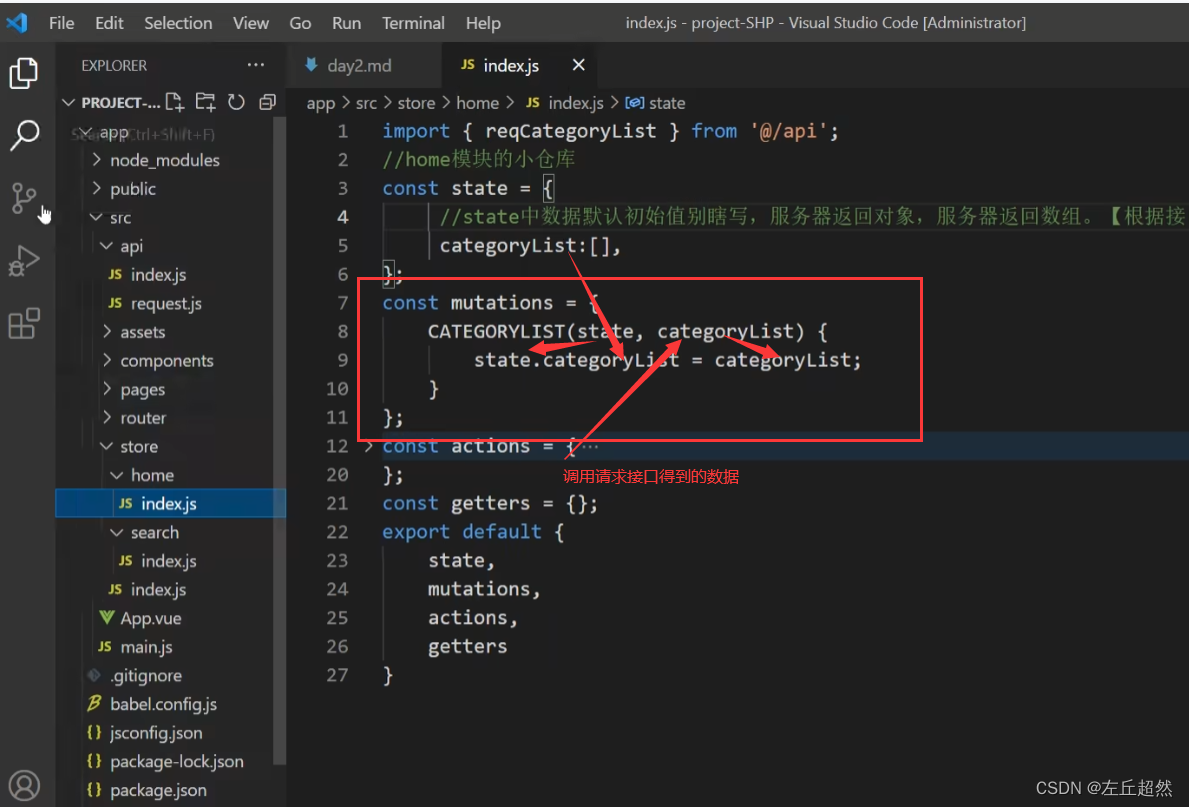Click the New File icon in Explorer
Image resolution: width=1189 pixels, height=807 pixels.
174,102
